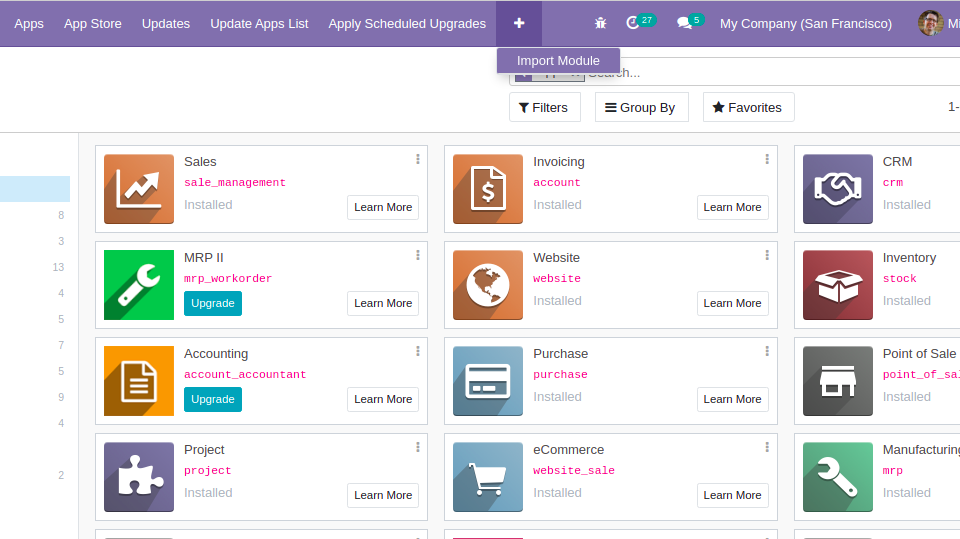Click Upgrade on MRP II

pyautogui.click(x=212, y=303)
